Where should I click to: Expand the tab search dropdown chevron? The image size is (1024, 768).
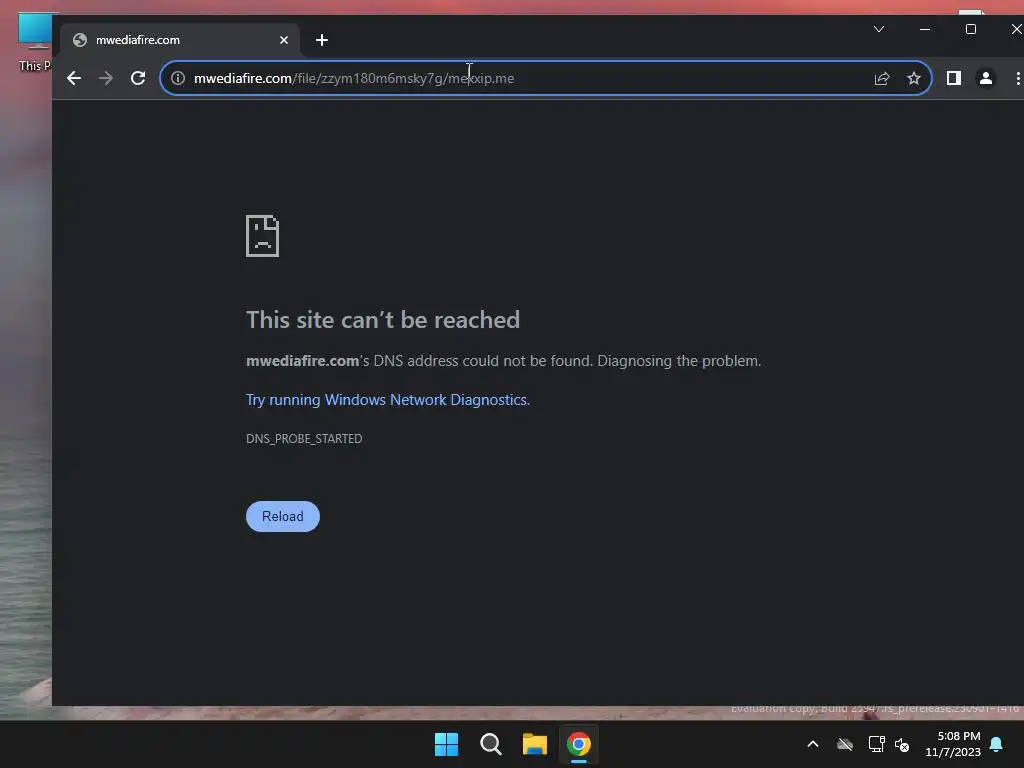point(879,29)
